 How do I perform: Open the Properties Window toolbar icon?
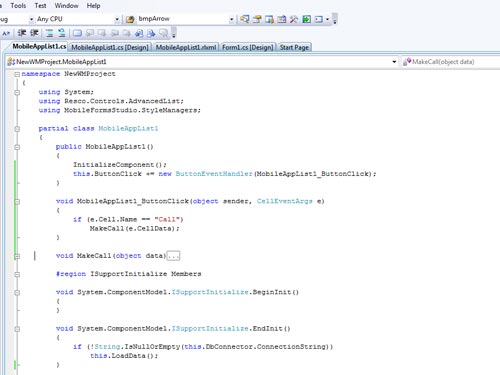click(x=257, y=19)
